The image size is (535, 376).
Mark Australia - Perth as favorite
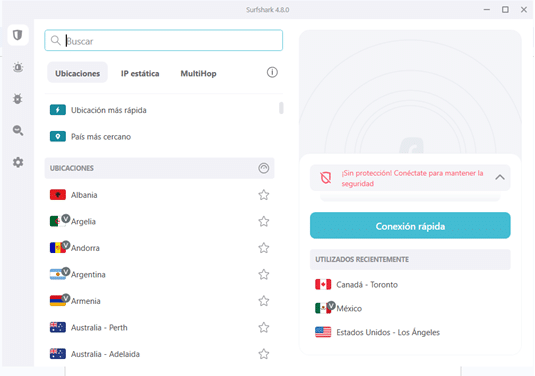click(x=263, y=328)
